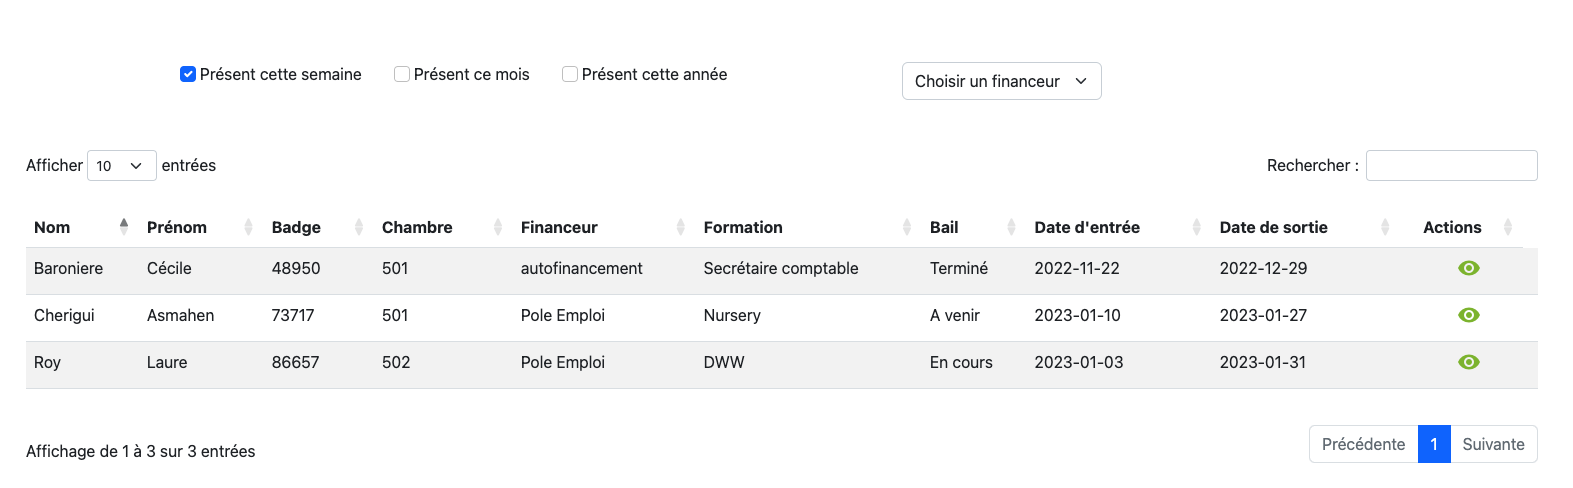The image size is (1573, 488).
Task: Open the eye icon in Roy's row
Action: [1468, 362]
